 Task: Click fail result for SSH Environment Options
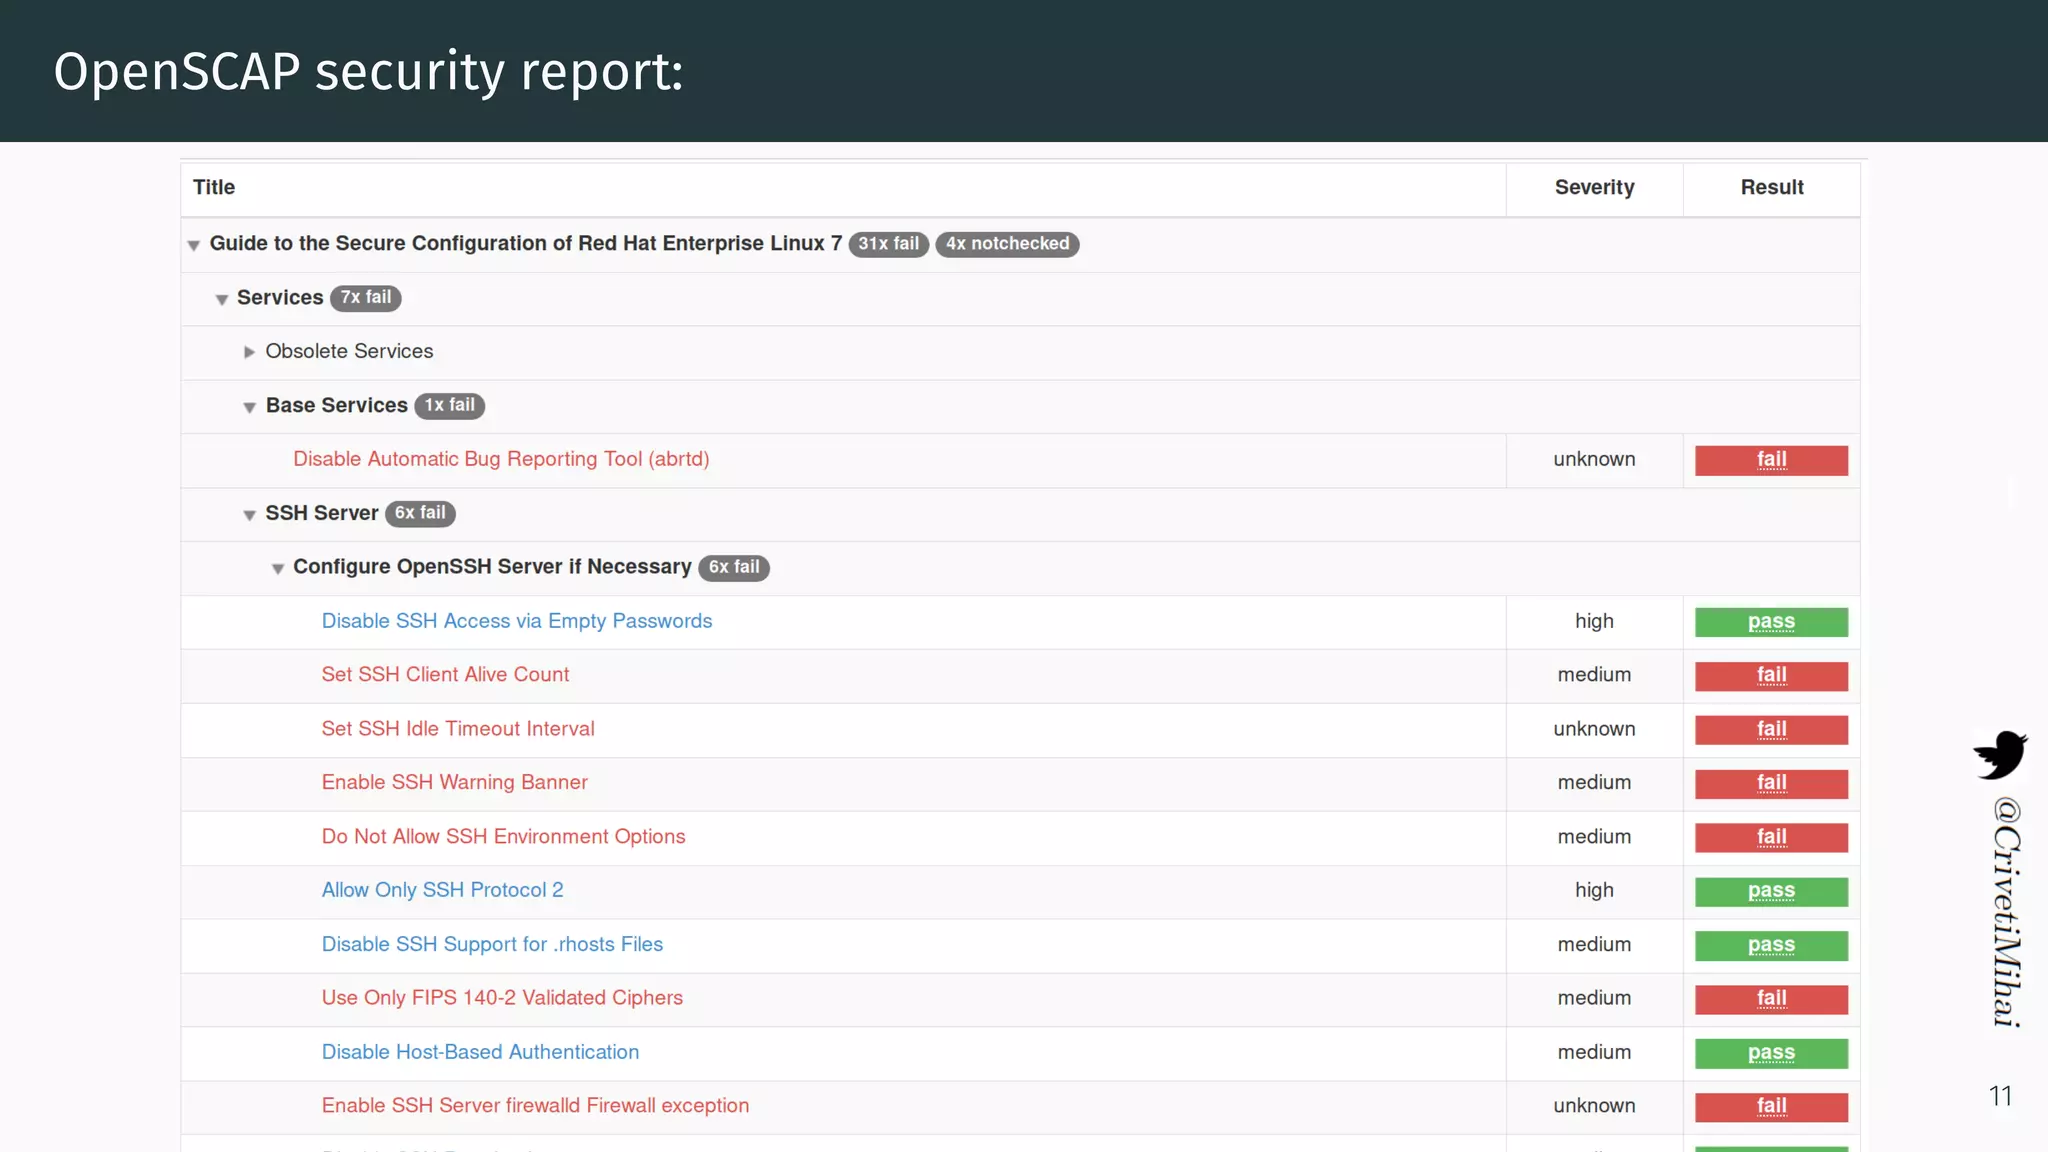pyautogui.click(x=1771, y=838)
